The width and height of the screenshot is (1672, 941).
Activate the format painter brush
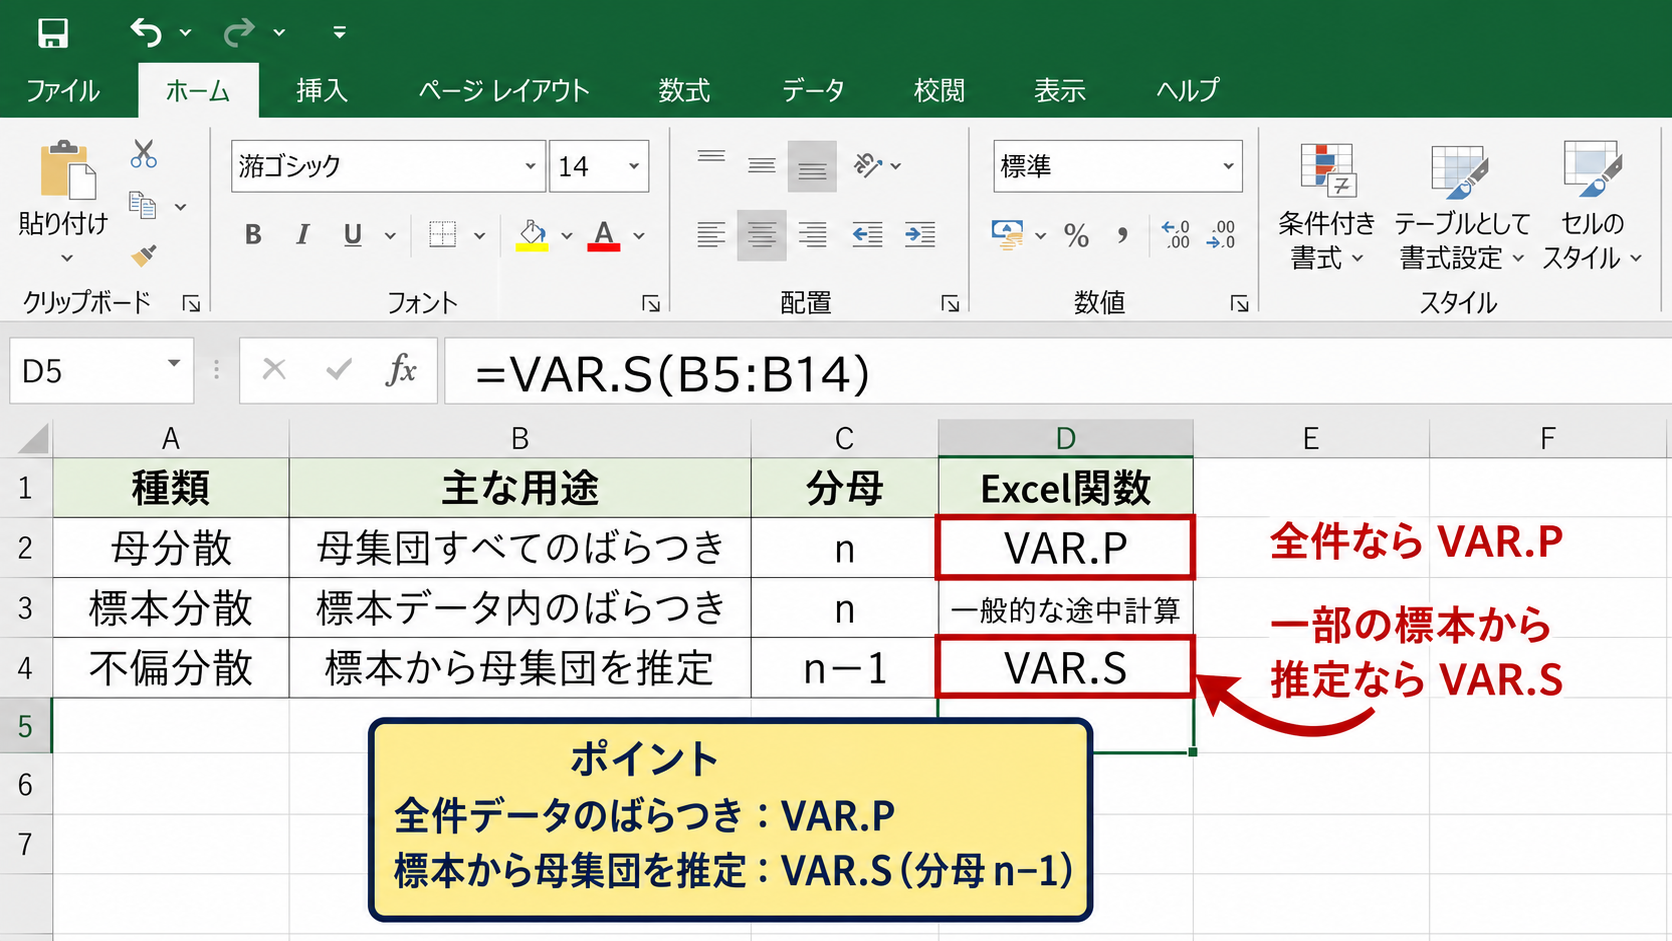click(144, 256)
